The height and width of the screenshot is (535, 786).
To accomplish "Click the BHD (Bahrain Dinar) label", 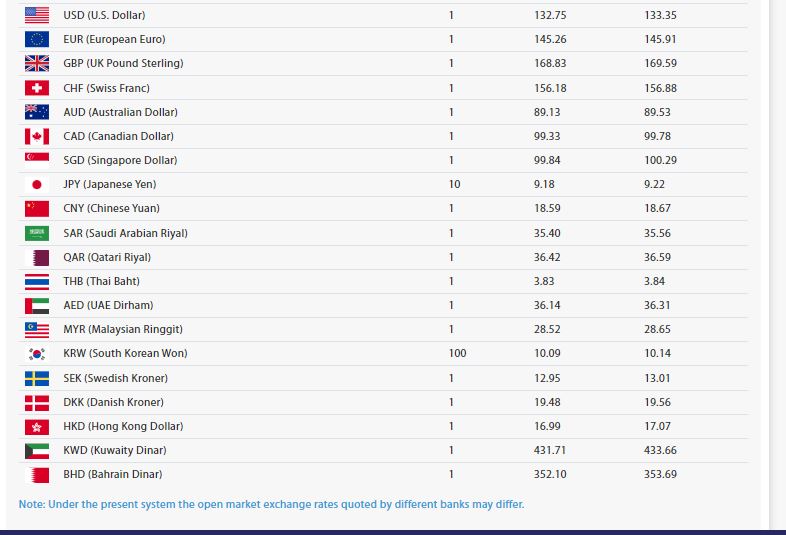I will pos(112,474).
